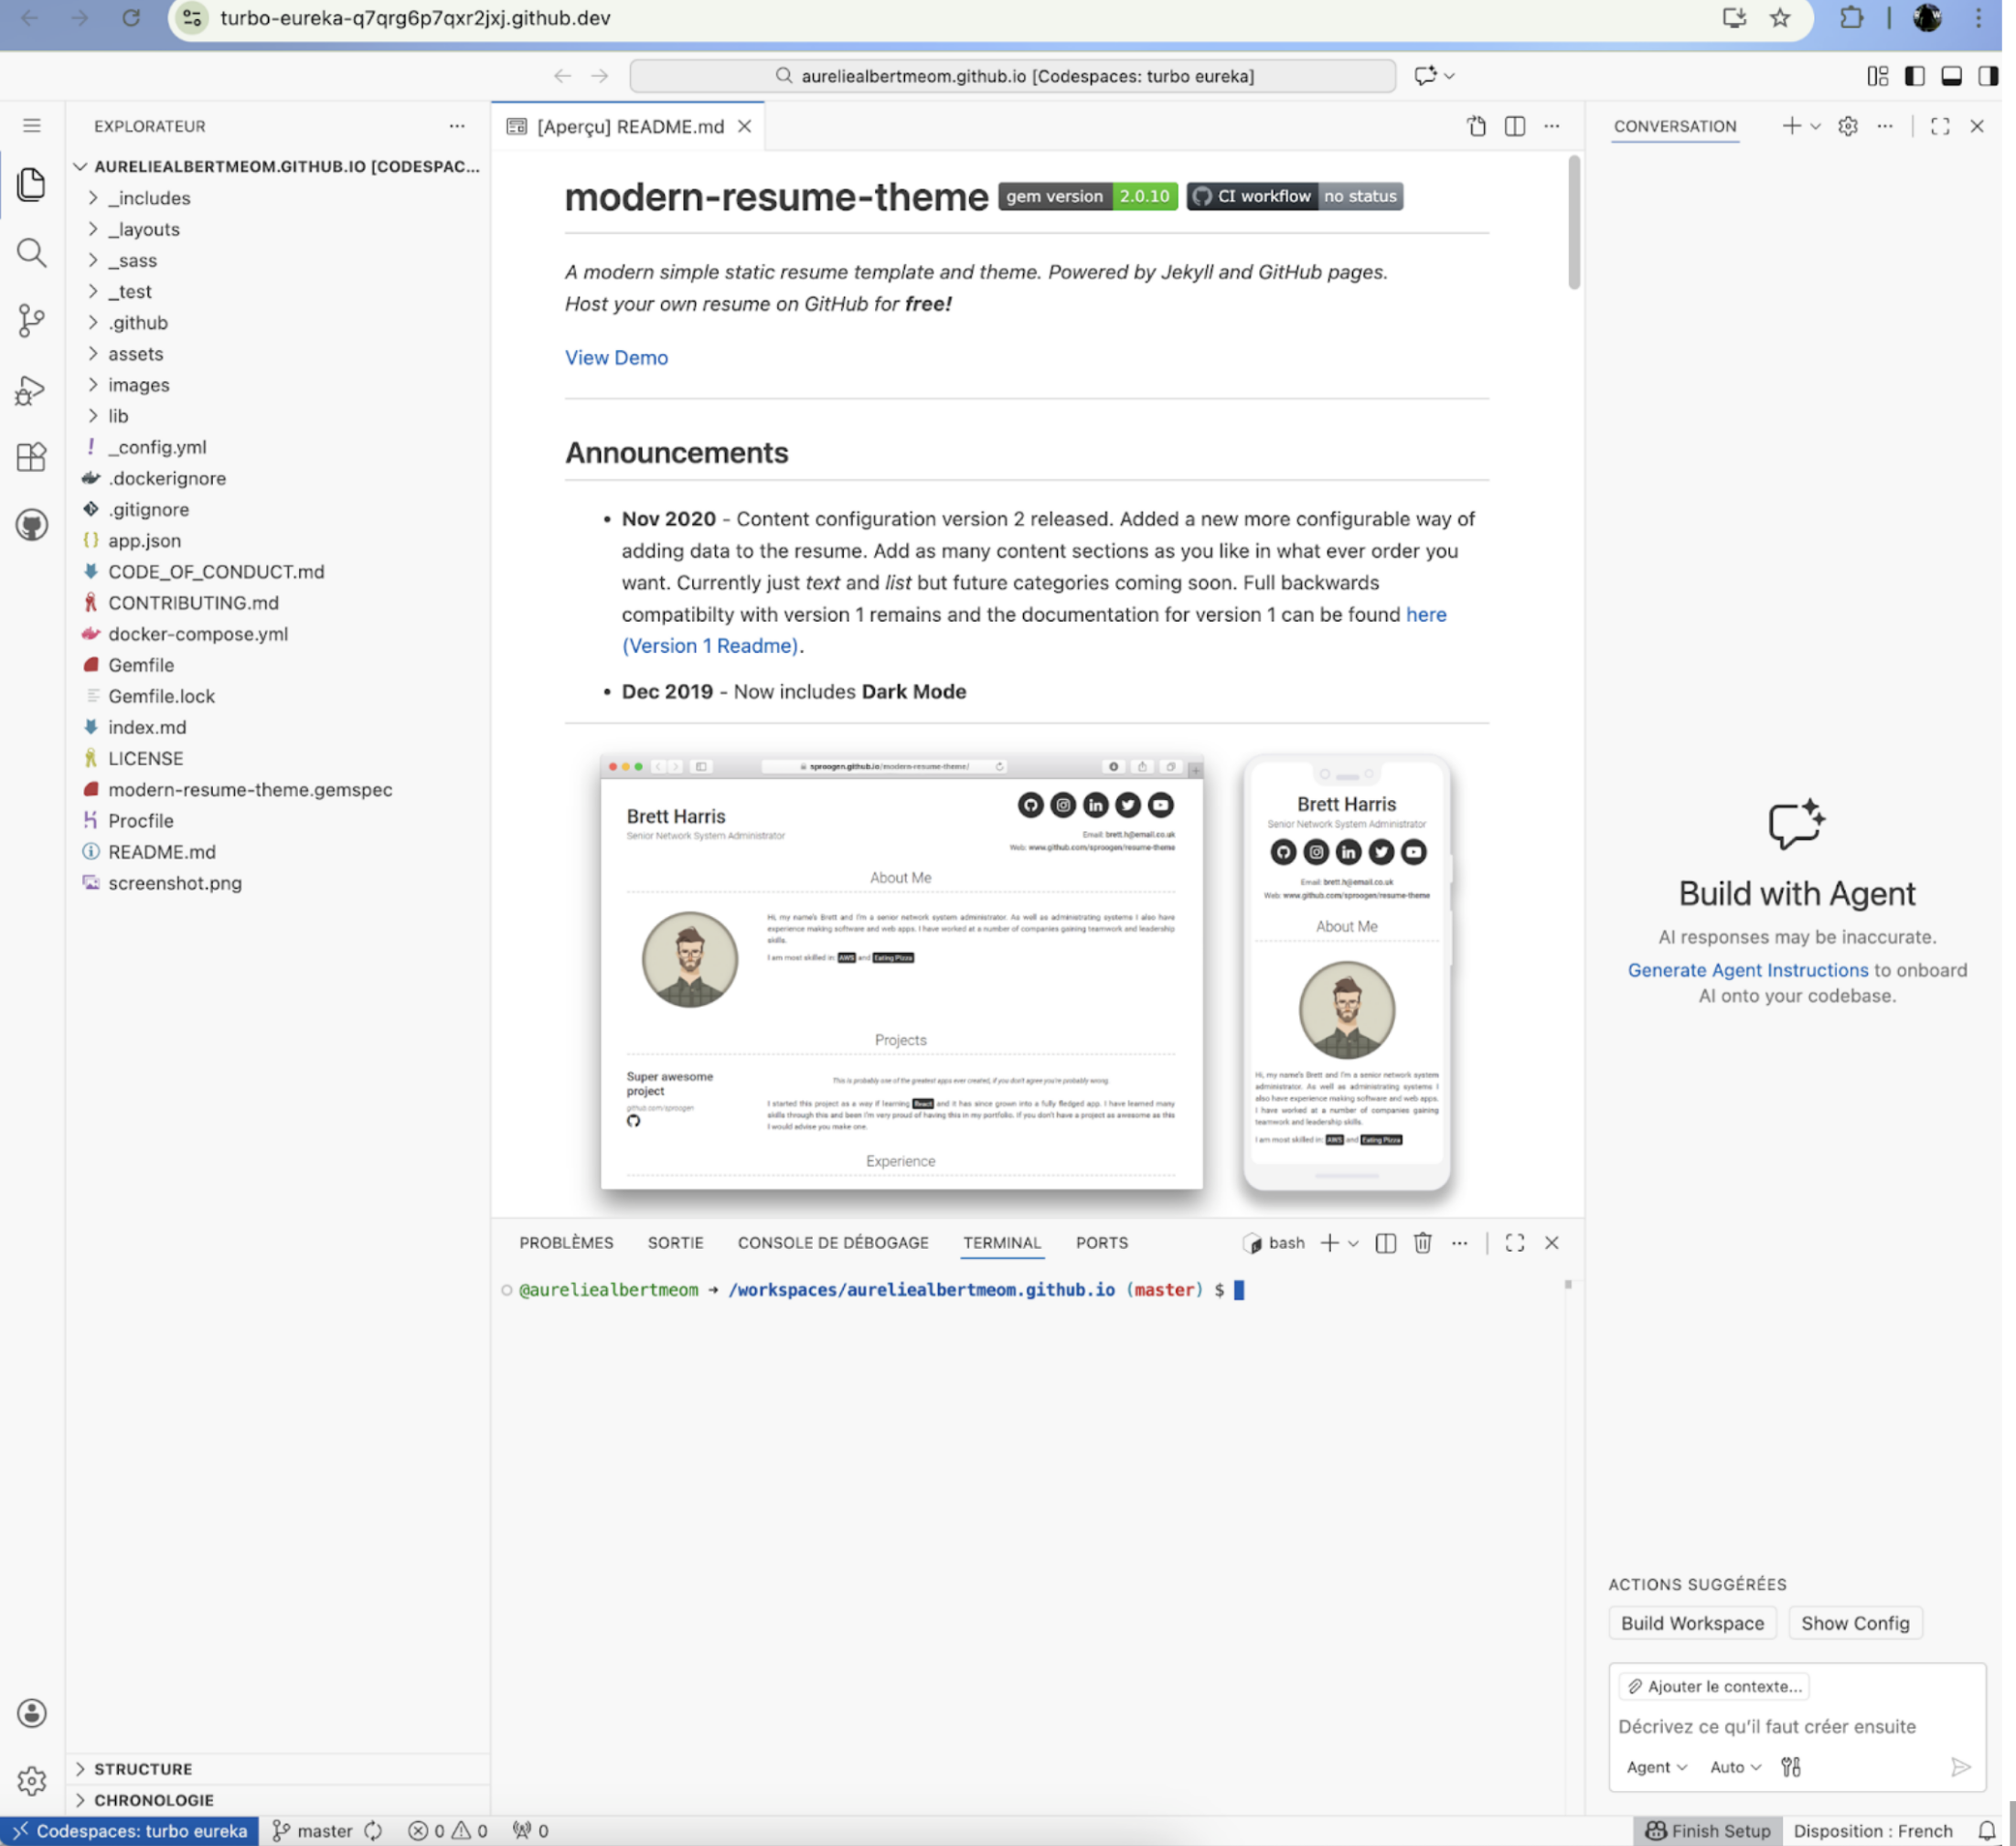Image resolution: width=2016 pixels, height=1846 pixels.
Task: Open the Run and Debug view
Action: click(x=31, y=389)
